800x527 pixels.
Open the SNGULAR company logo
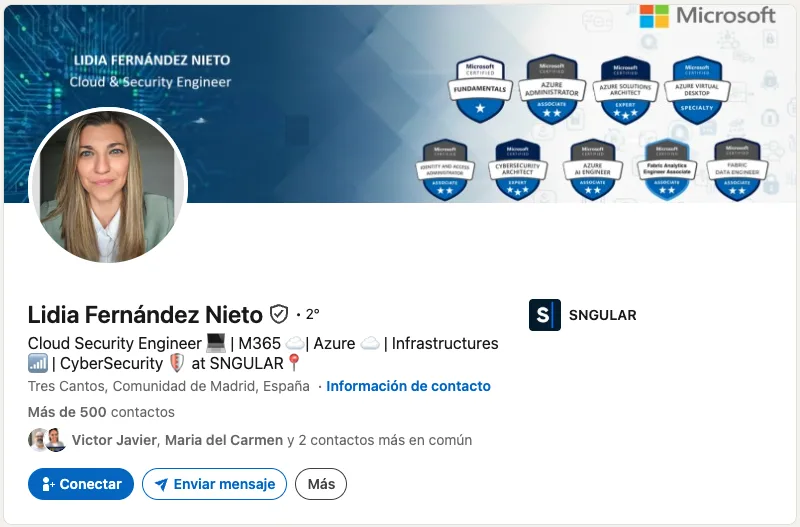(544, 315)
